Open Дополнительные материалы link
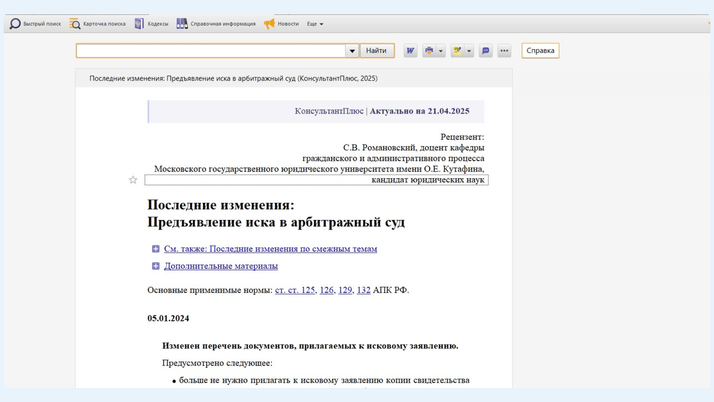 pos(221,266)
